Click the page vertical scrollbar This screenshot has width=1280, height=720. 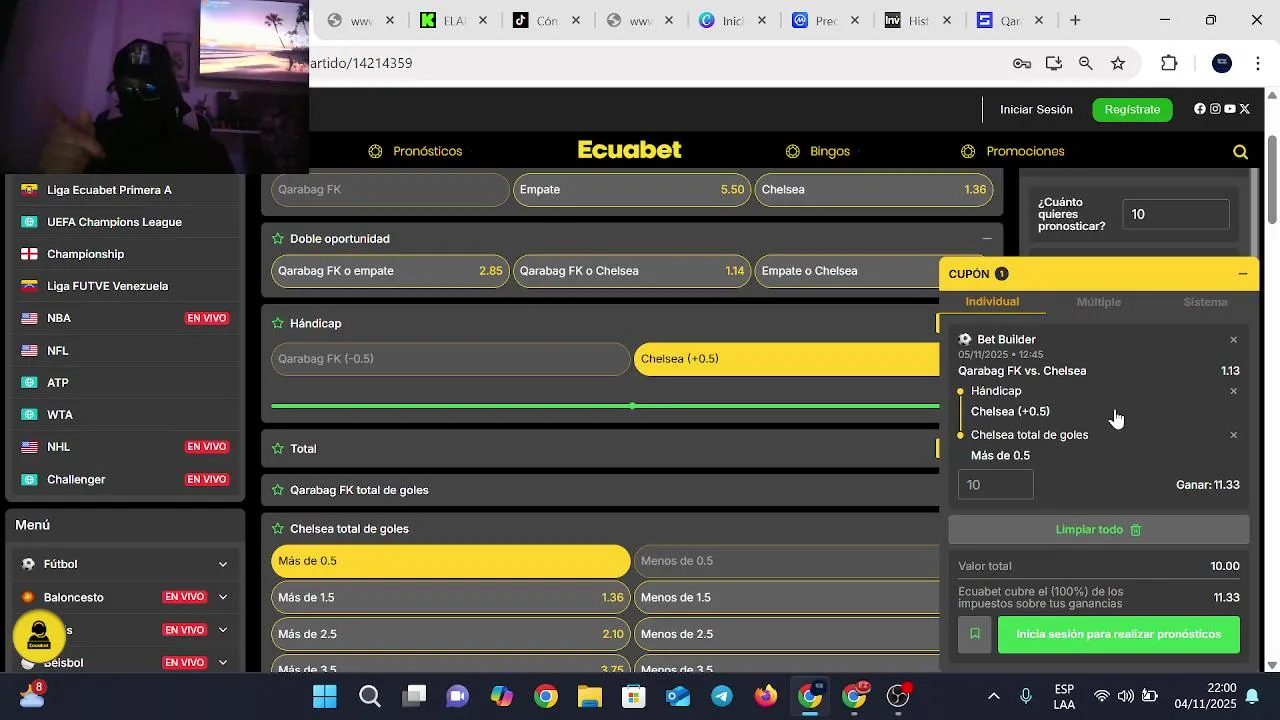(1272, 180)
